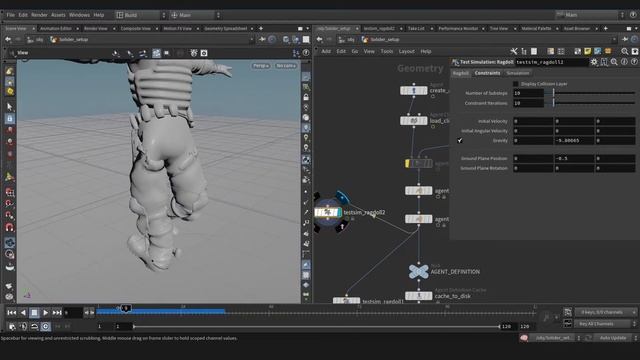Jump to the first frame

click(11, 313)
